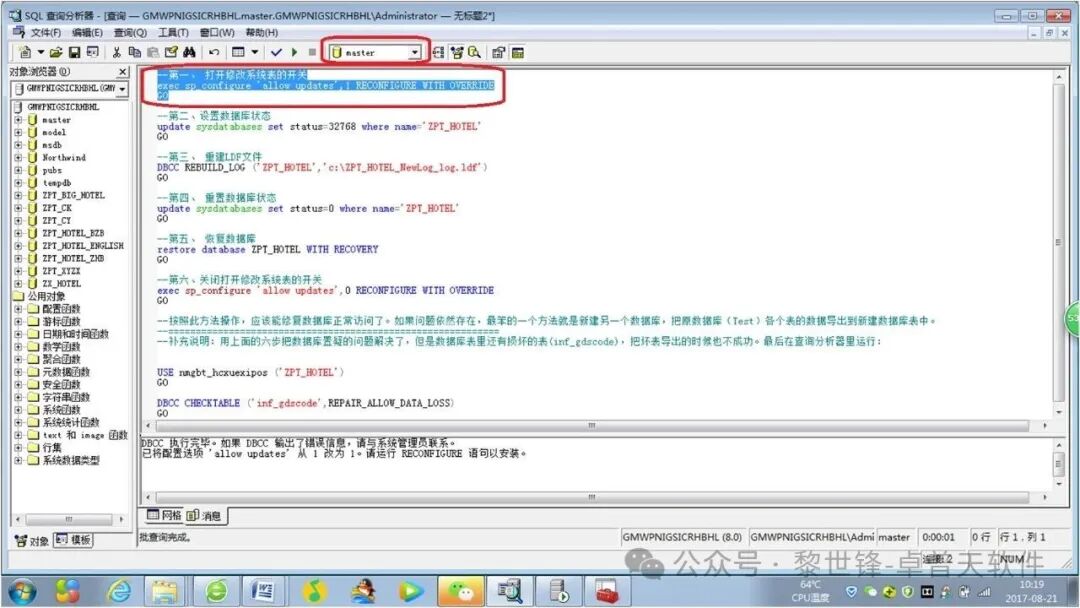Click the Object Search icon in toolbar

(x=473, y=52)
